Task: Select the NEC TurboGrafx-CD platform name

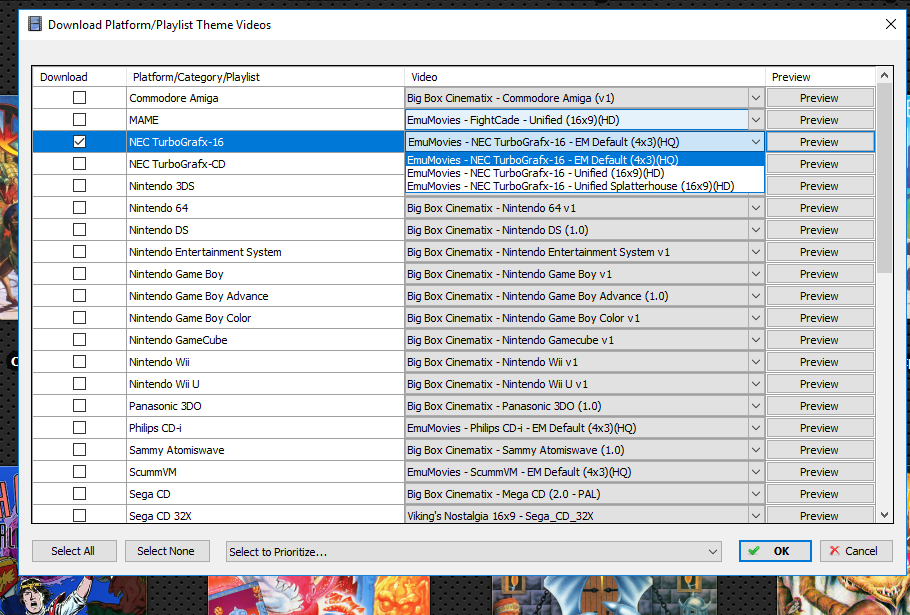Action: (x=177, y=164)
